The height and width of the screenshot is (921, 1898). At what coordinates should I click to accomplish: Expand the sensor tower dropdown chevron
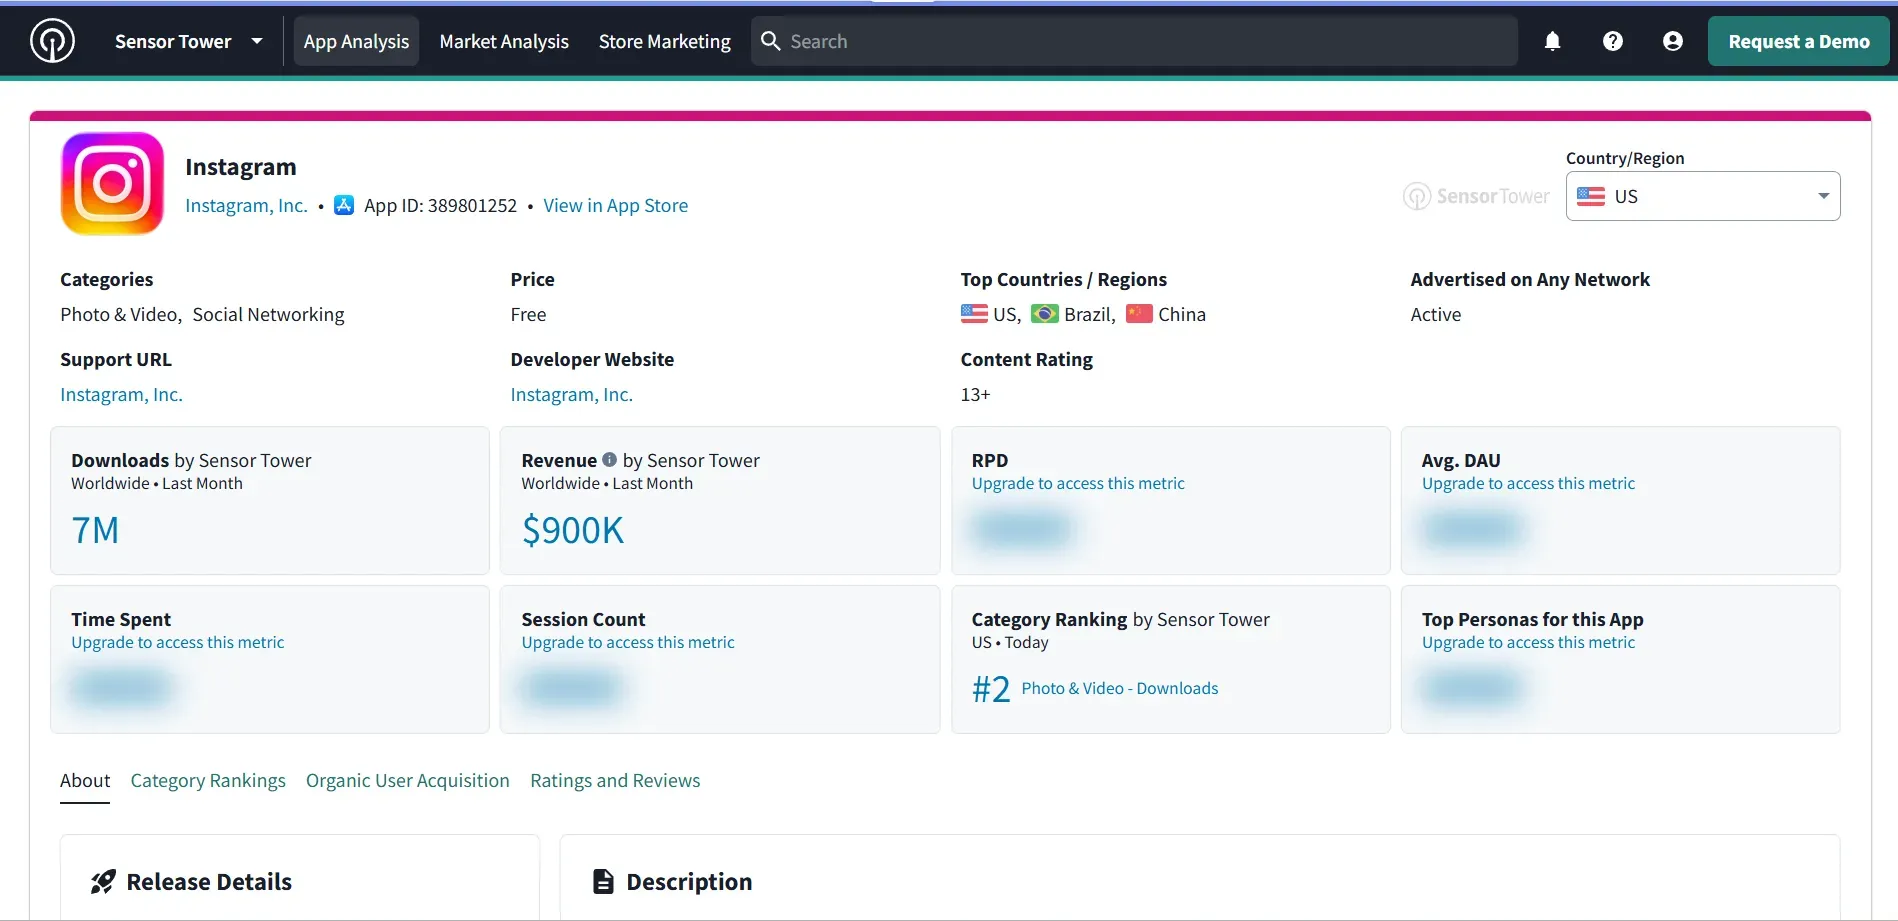pos(257,41)
